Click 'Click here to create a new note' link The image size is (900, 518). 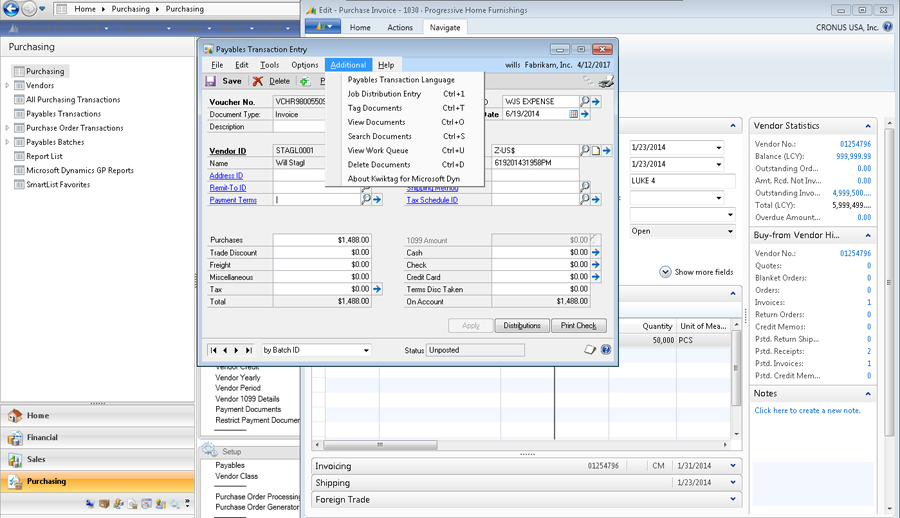tap(807, 411)
